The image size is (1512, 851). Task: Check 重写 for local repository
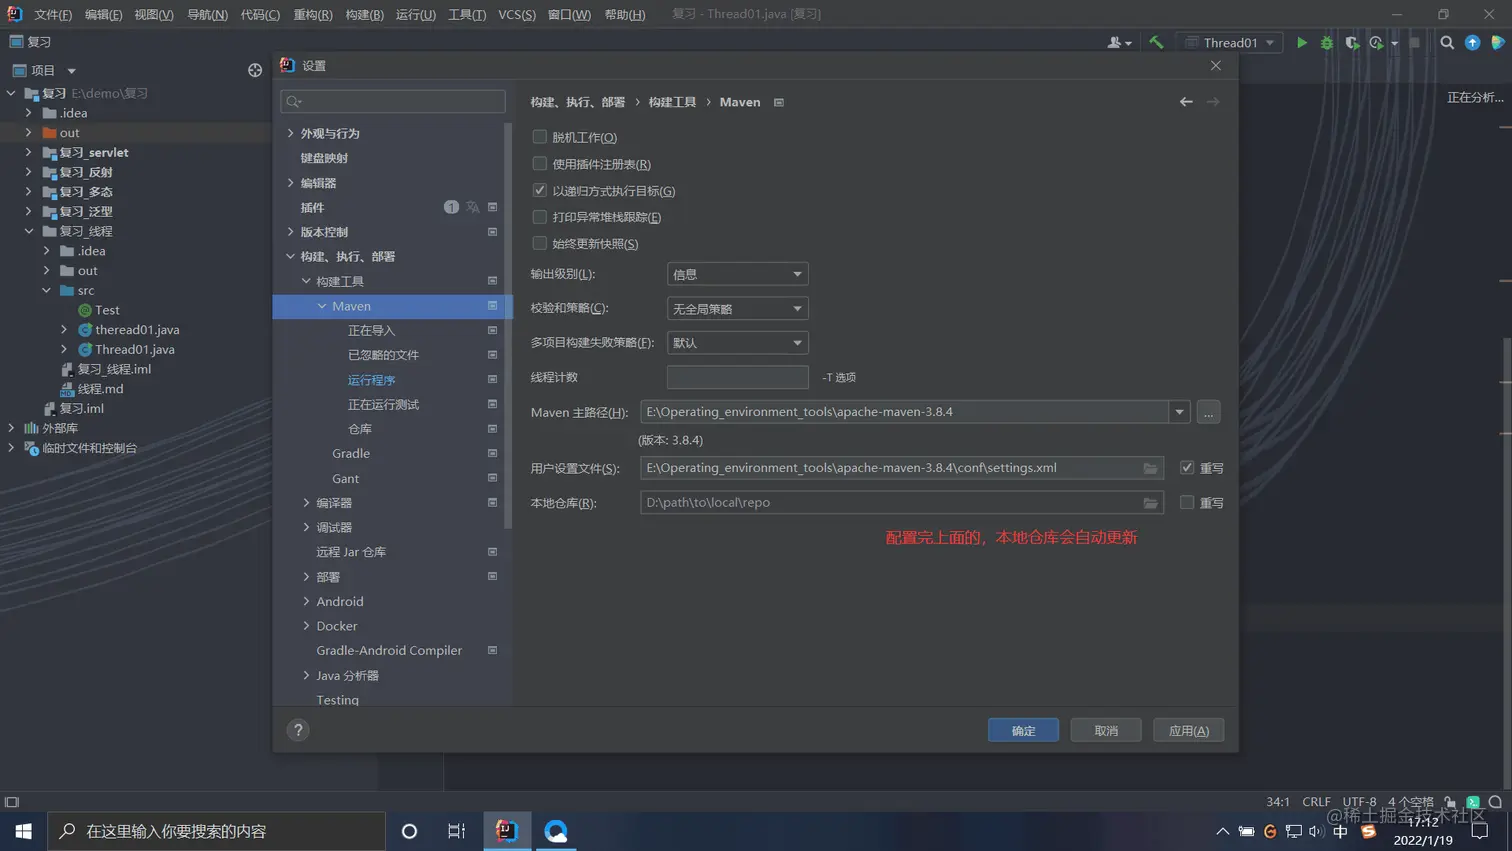coord(1187,503)
